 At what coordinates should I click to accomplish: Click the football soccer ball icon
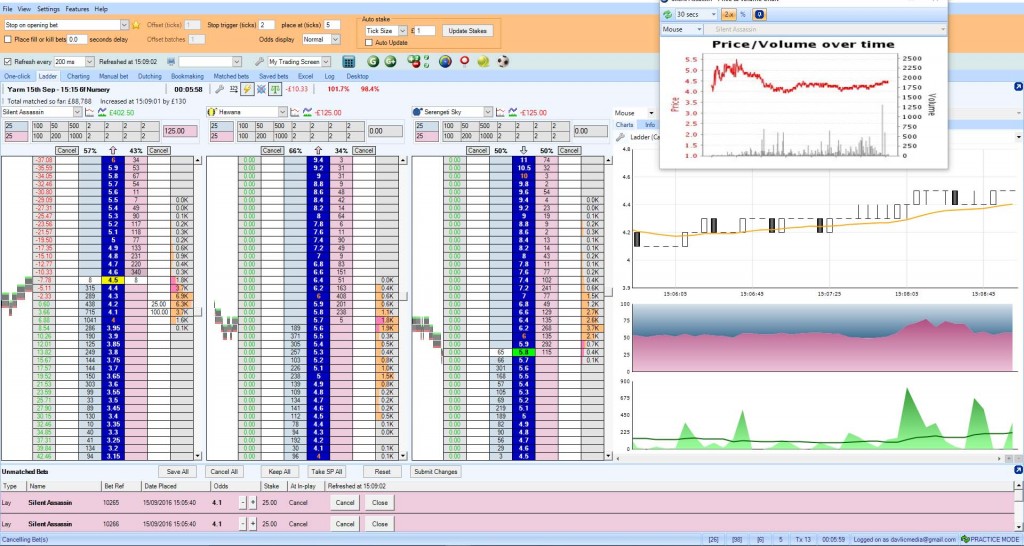click(503, 61)
